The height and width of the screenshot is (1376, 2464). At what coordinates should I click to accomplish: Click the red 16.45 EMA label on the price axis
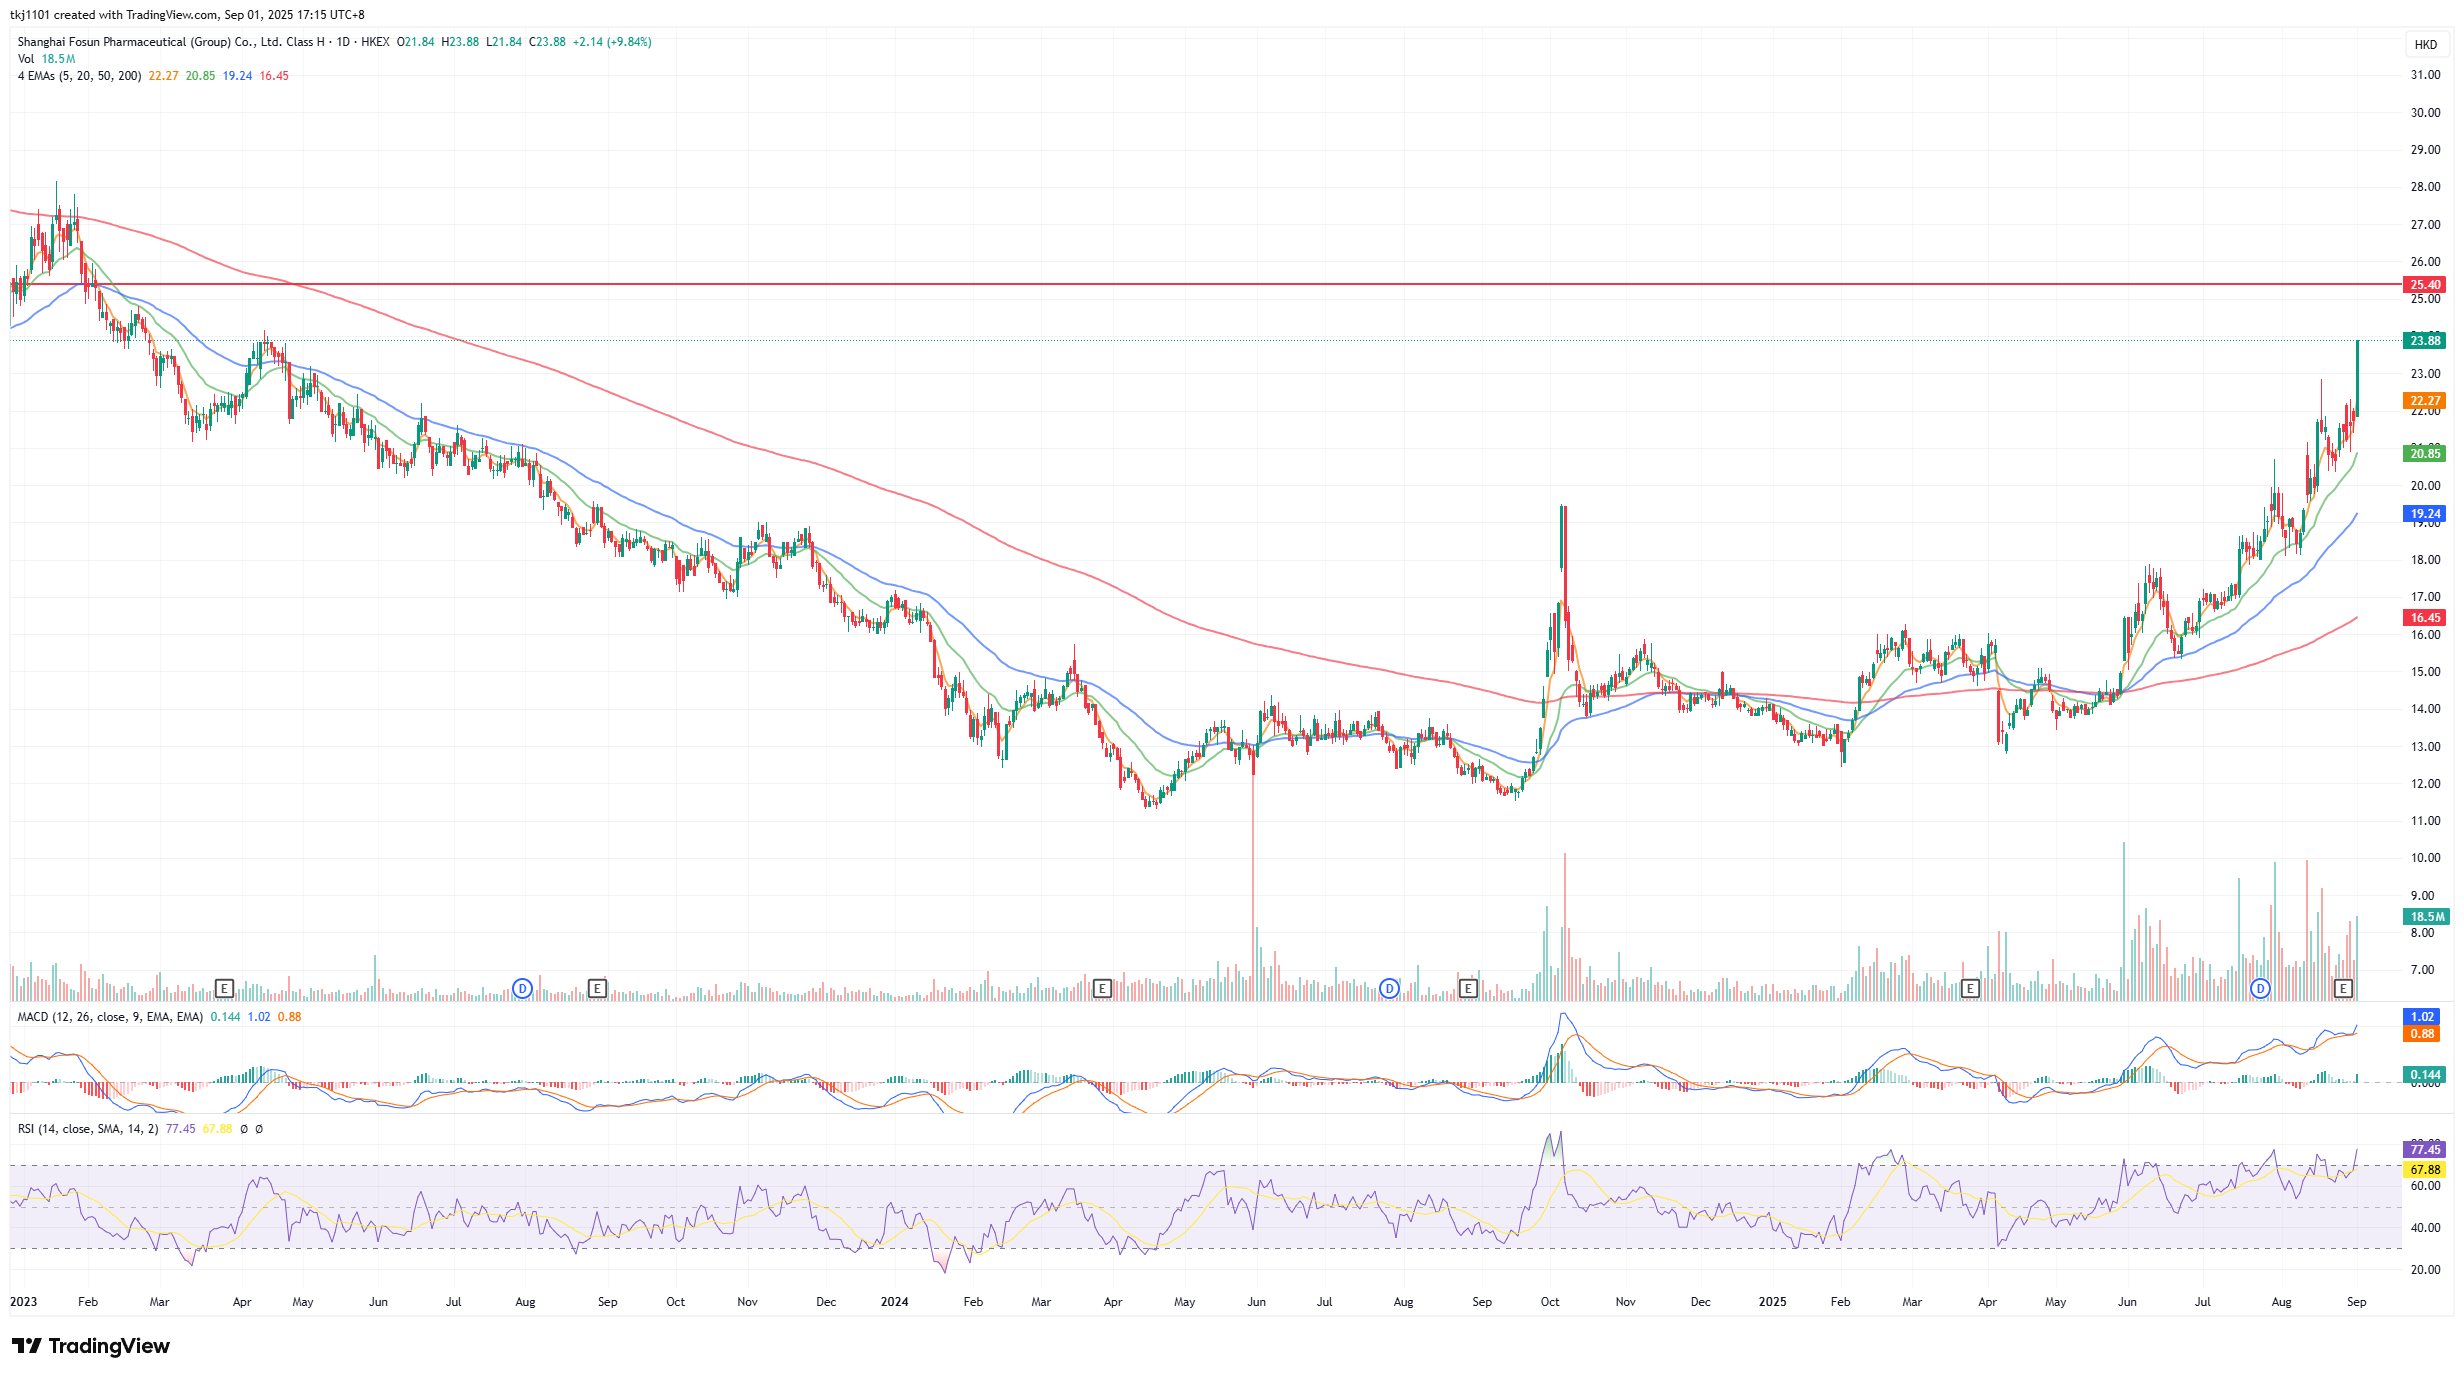tap(2426, 618)
